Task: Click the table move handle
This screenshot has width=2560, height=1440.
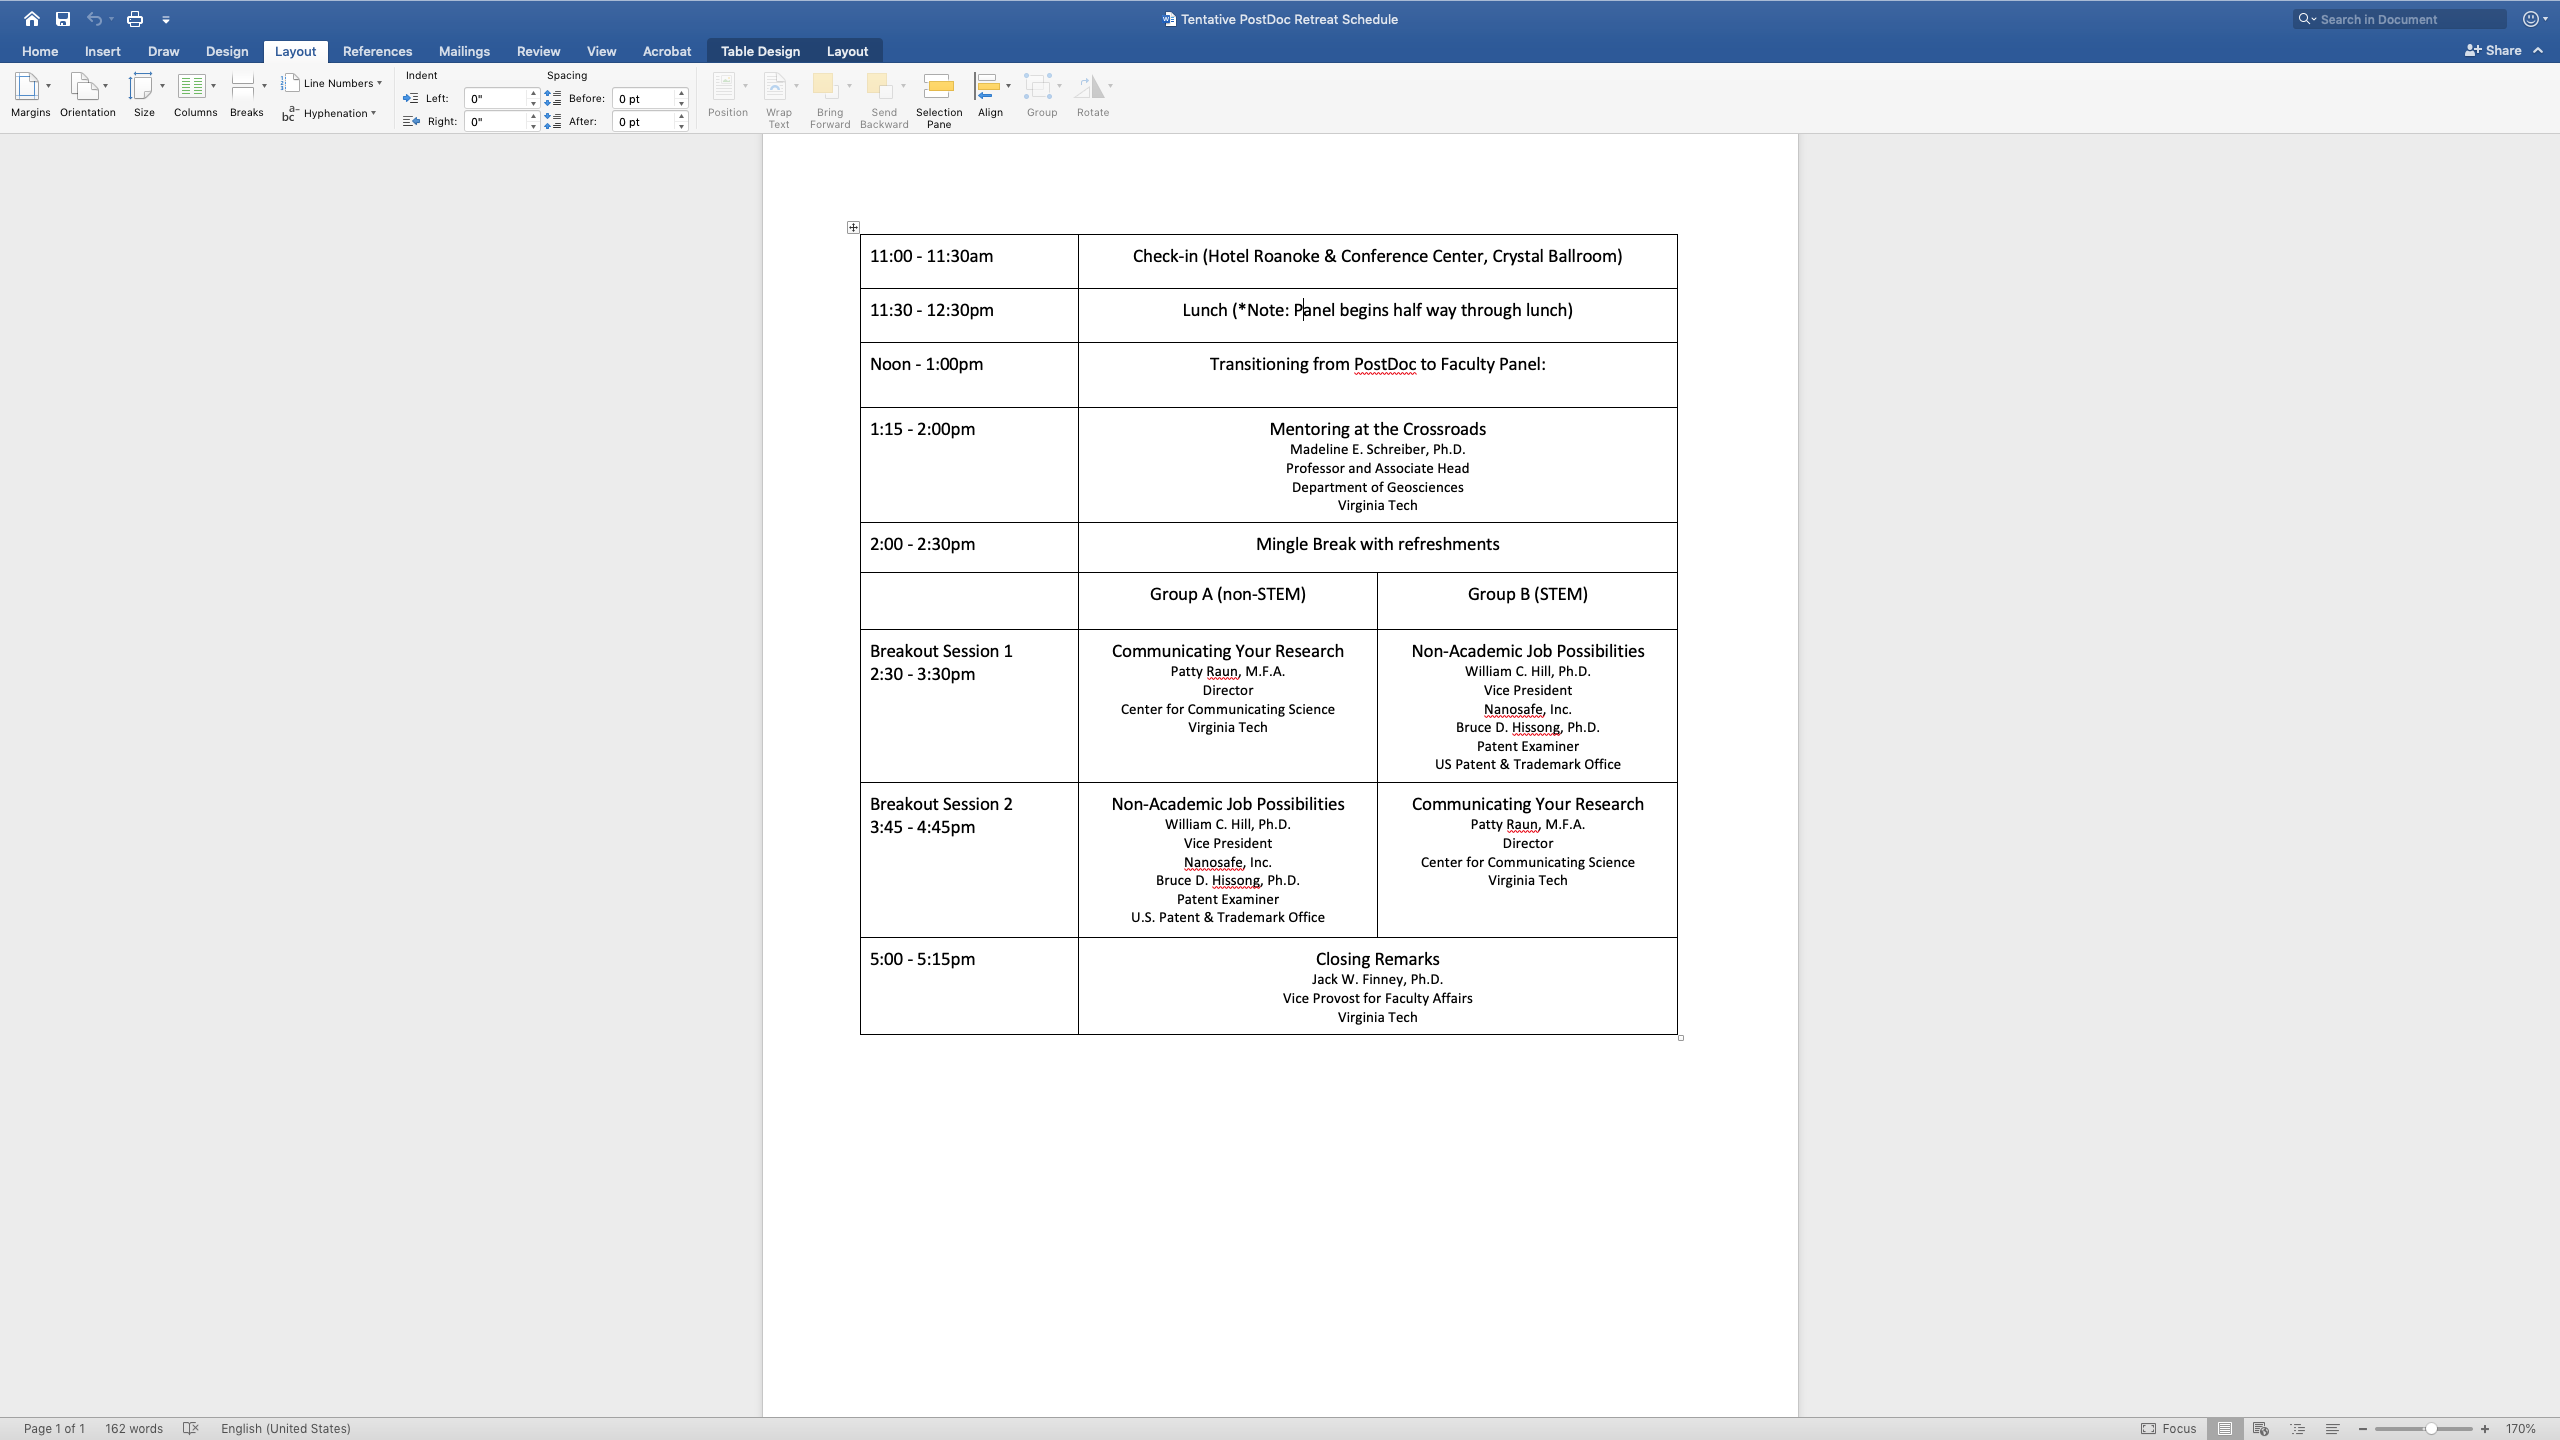Action: 853,228
